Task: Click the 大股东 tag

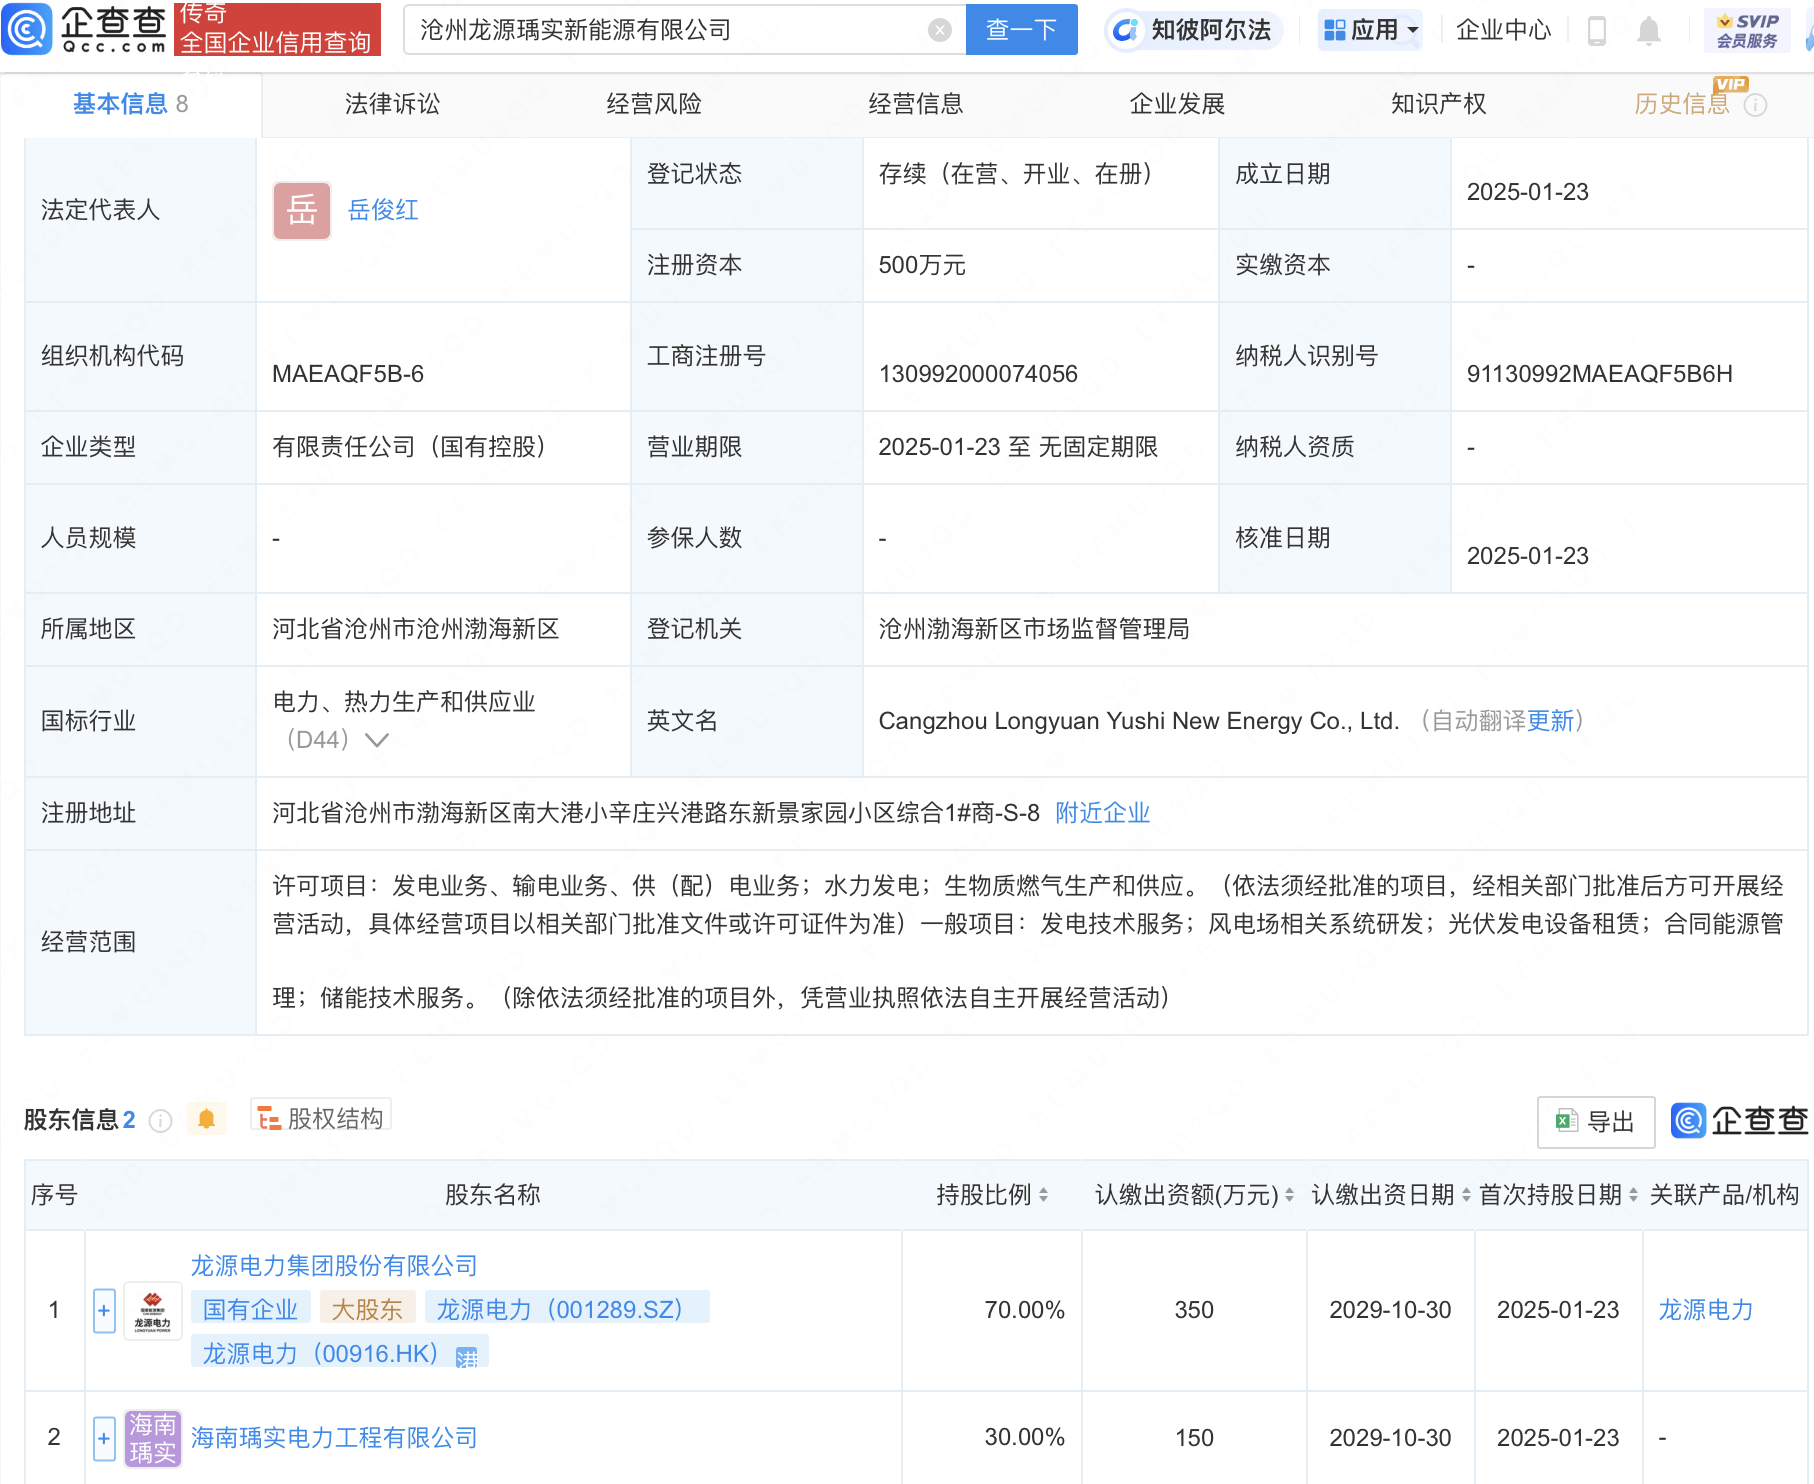Action: pyautogui.click(x=367, y=1310)
